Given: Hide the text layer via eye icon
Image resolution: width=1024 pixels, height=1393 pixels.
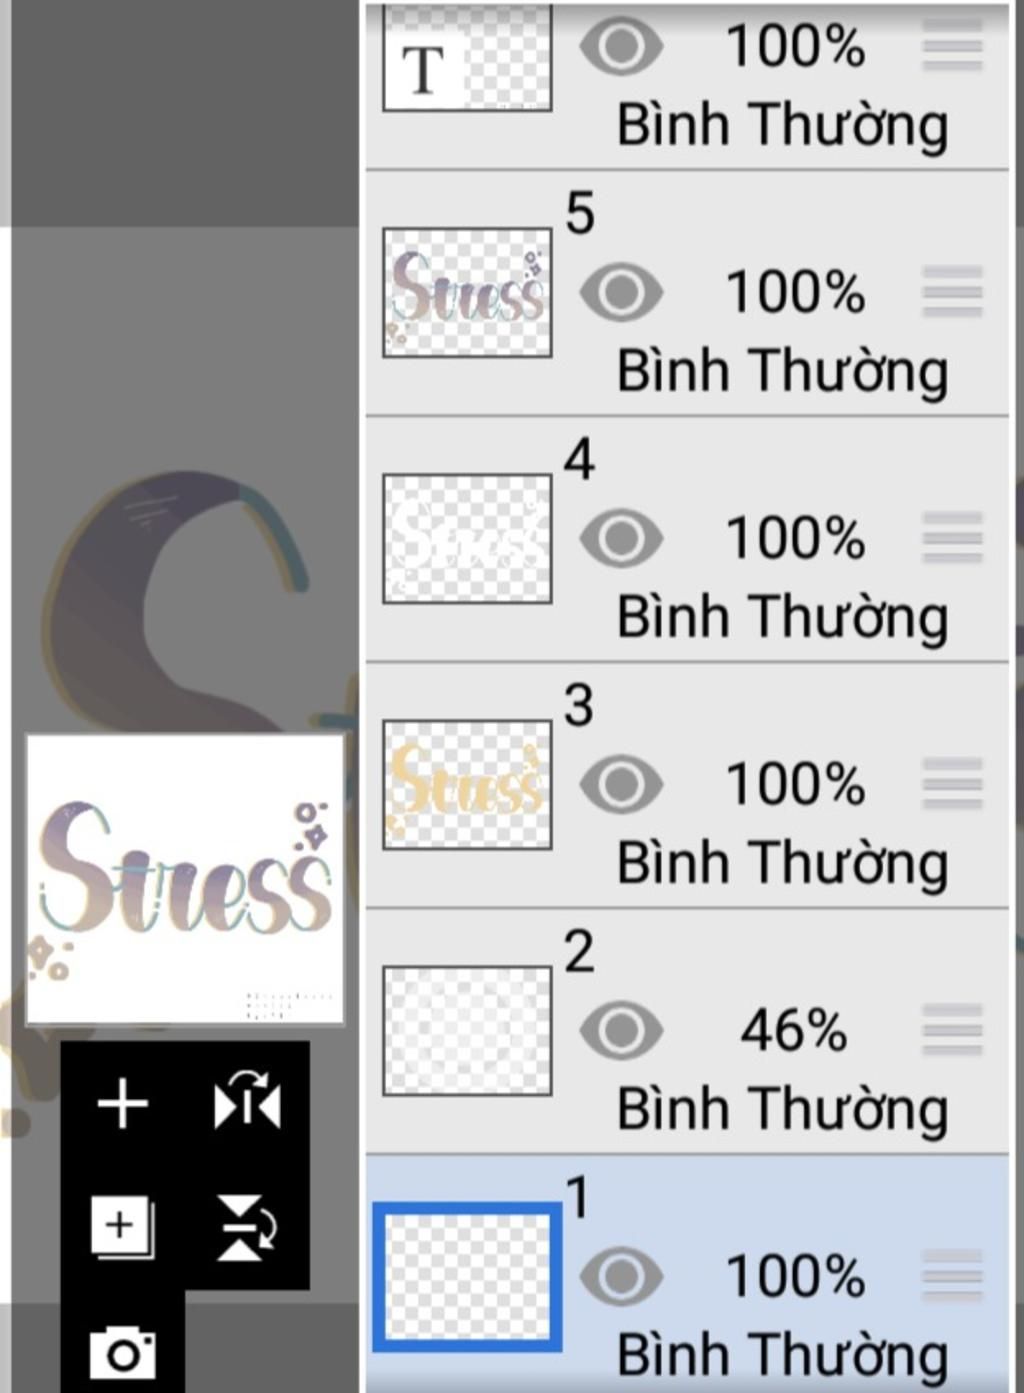Looking at the screenshot, I should coord(621,46).
